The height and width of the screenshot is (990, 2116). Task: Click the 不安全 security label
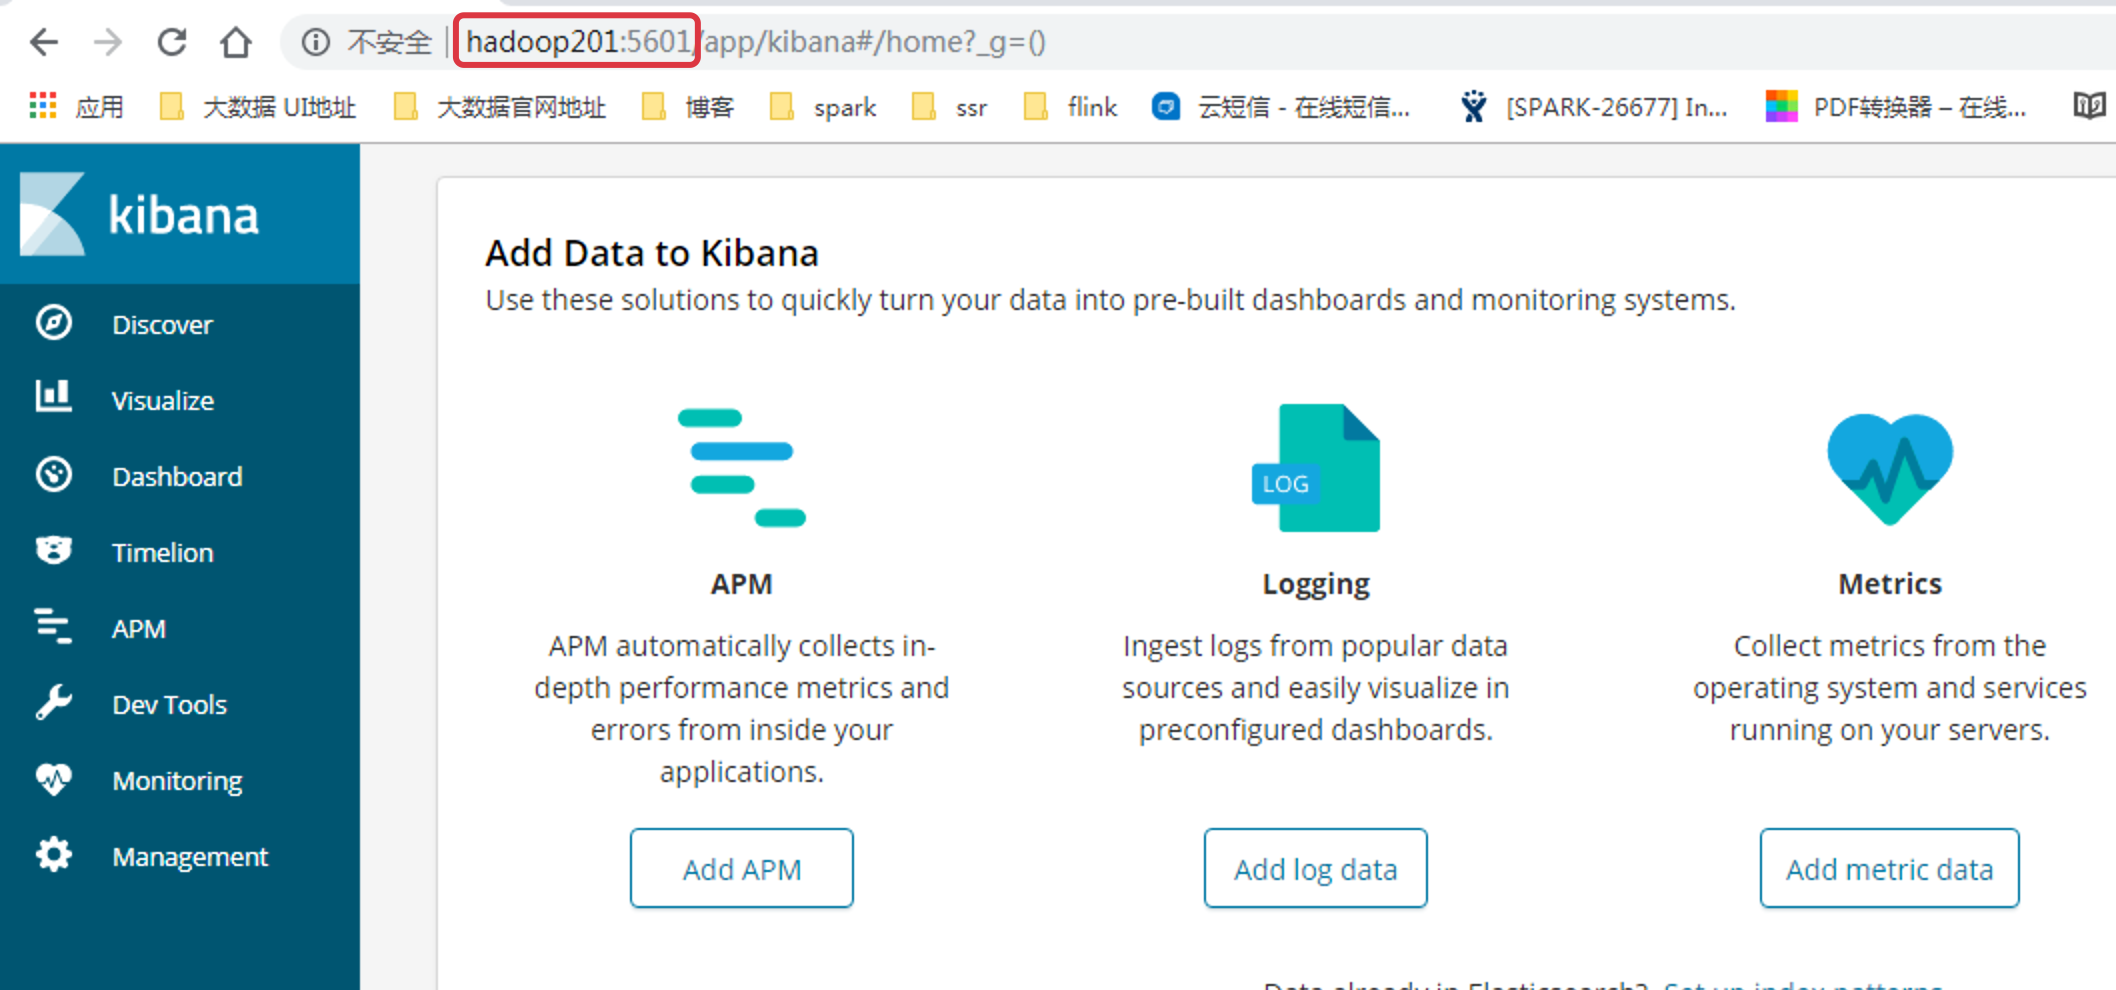[389, 42]
